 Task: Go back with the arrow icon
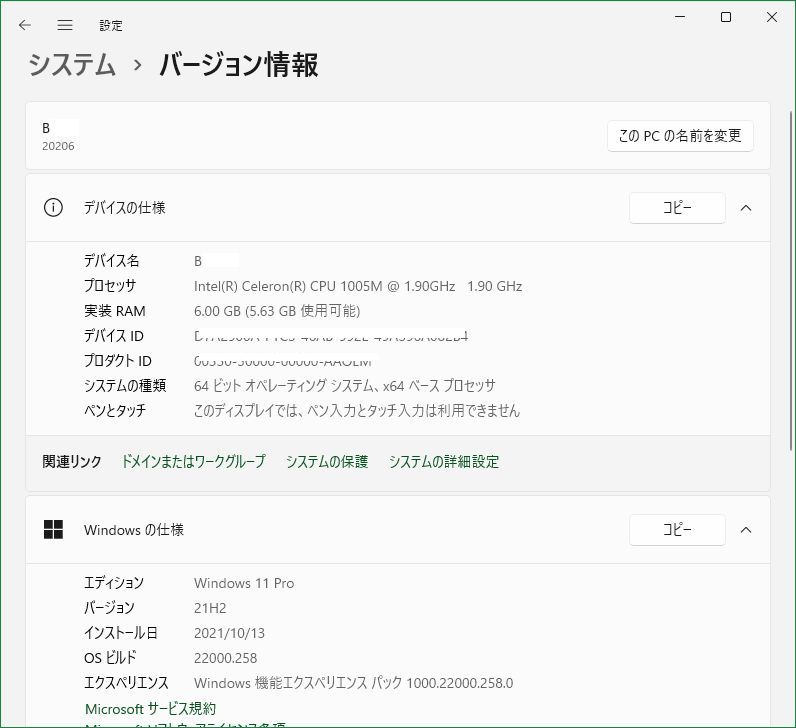[24, 25]
